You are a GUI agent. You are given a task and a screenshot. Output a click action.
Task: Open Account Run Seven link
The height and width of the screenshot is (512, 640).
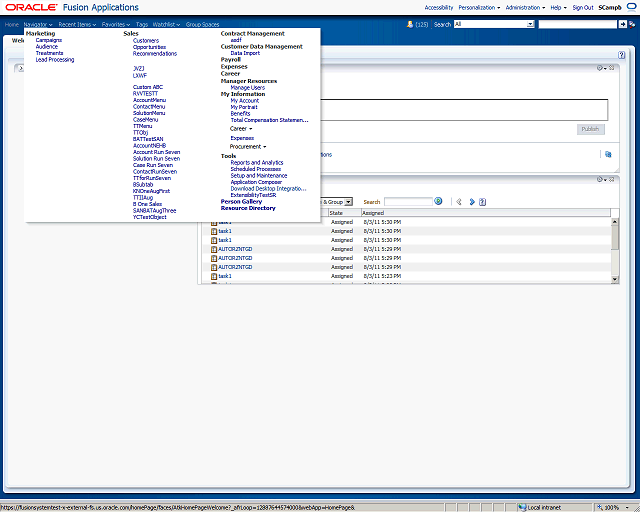tap(156, 152)
